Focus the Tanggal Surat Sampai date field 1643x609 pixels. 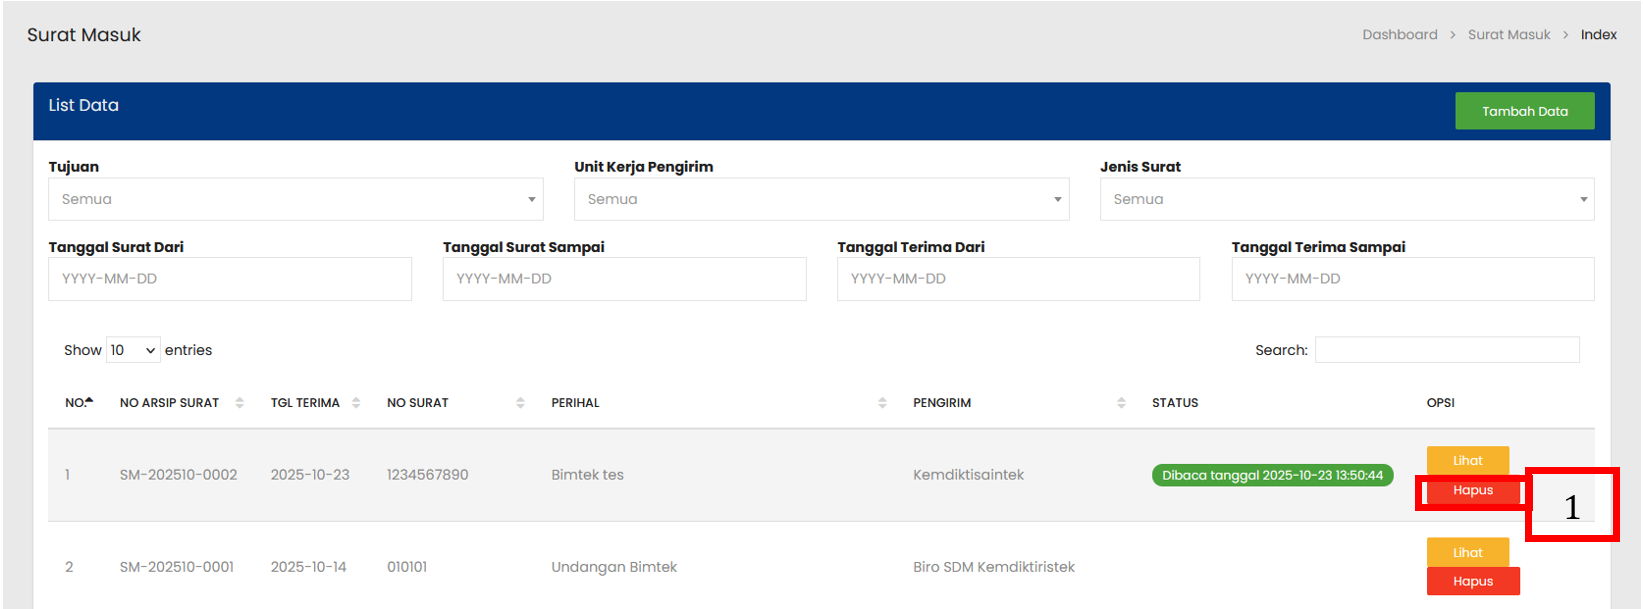tap(624, 279)
